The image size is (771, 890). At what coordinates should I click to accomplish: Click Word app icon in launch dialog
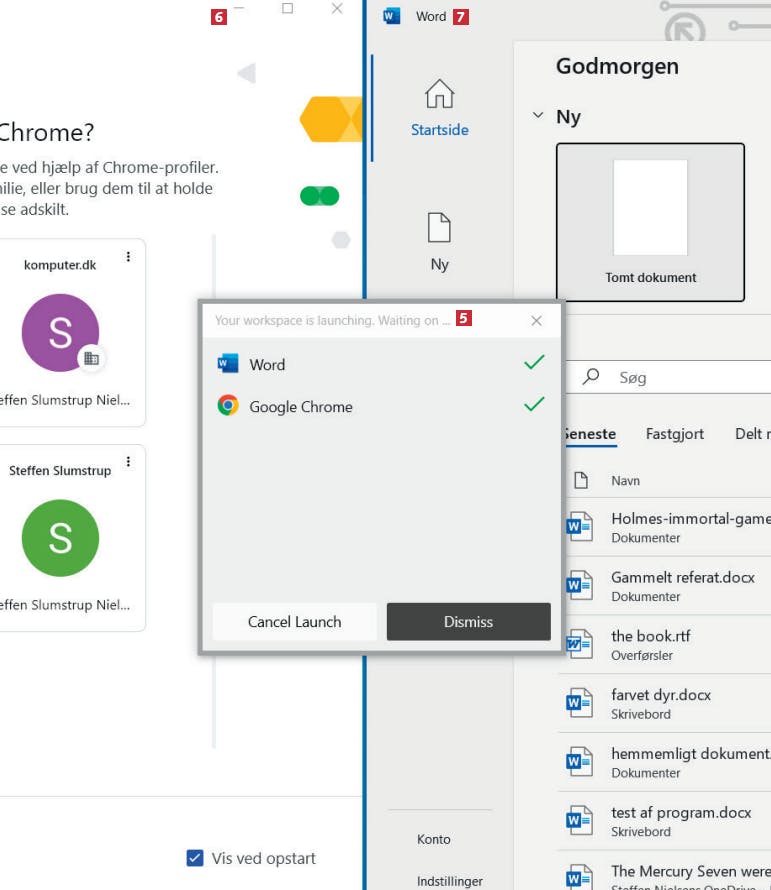tap(228, 363)
